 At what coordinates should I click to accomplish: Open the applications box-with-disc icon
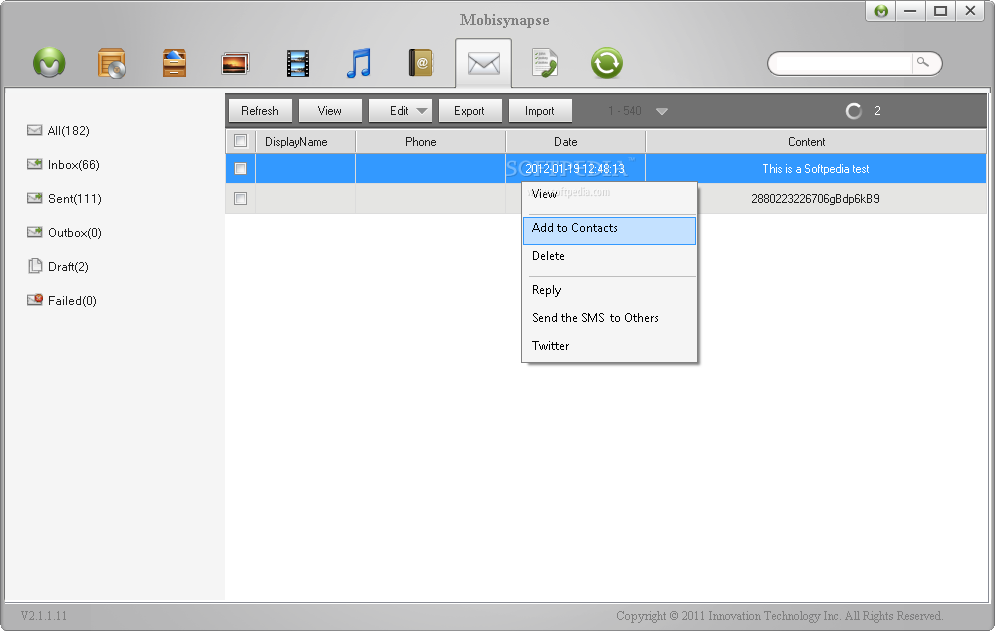[112, 63]
